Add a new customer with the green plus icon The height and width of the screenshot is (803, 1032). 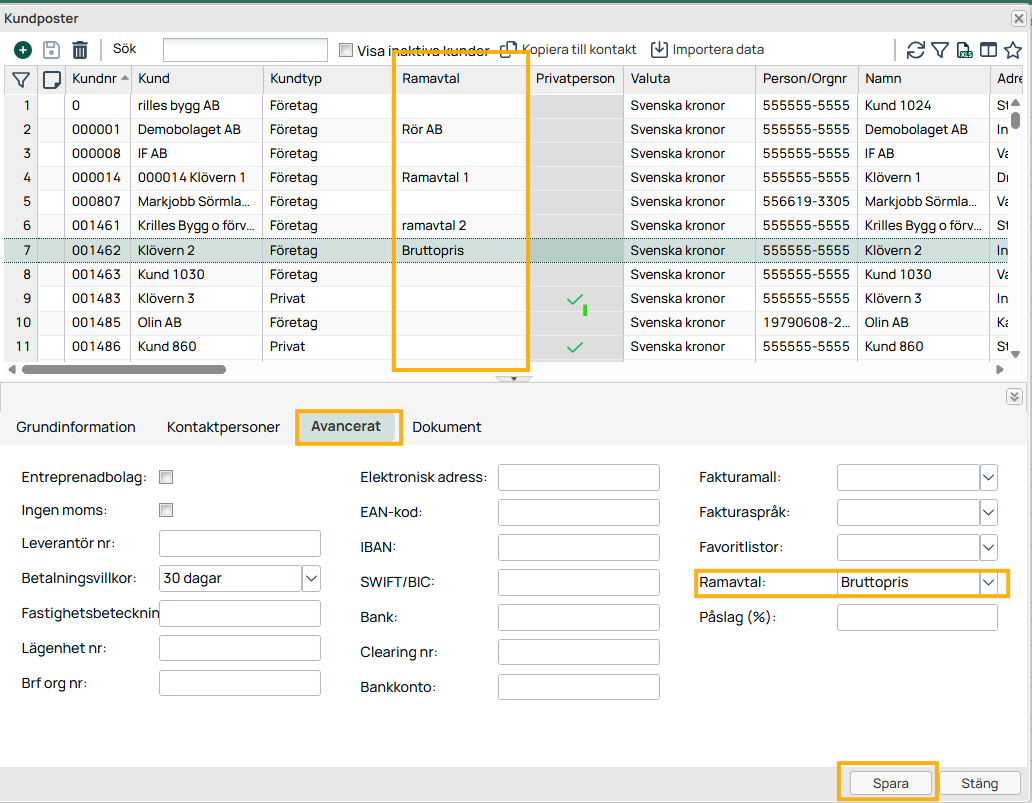(x=22, y=50)
